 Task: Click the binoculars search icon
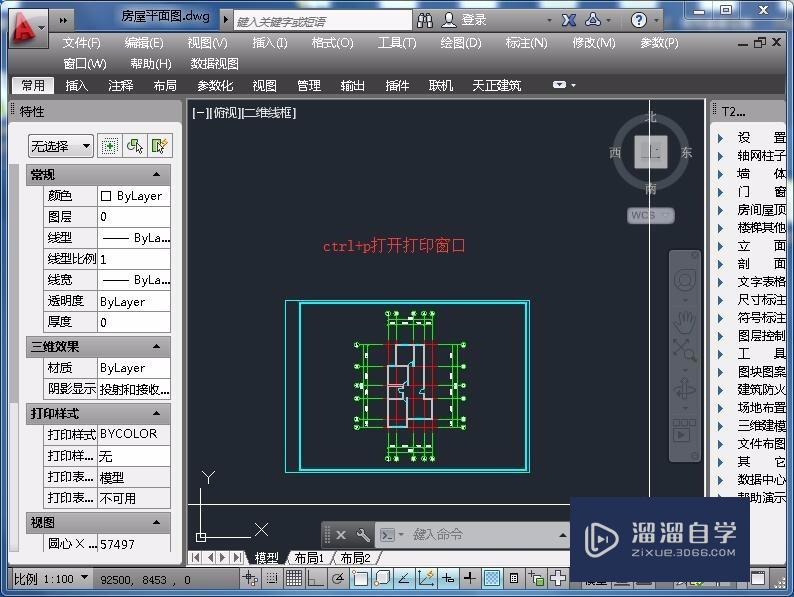(x=425, y=20)
